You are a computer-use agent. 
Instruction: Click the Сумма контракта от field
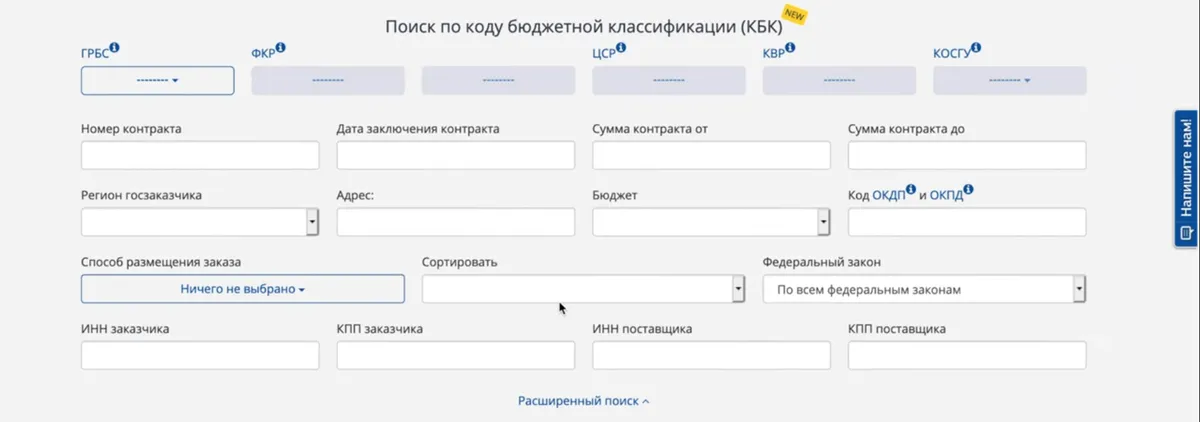(x=711, y=156)
